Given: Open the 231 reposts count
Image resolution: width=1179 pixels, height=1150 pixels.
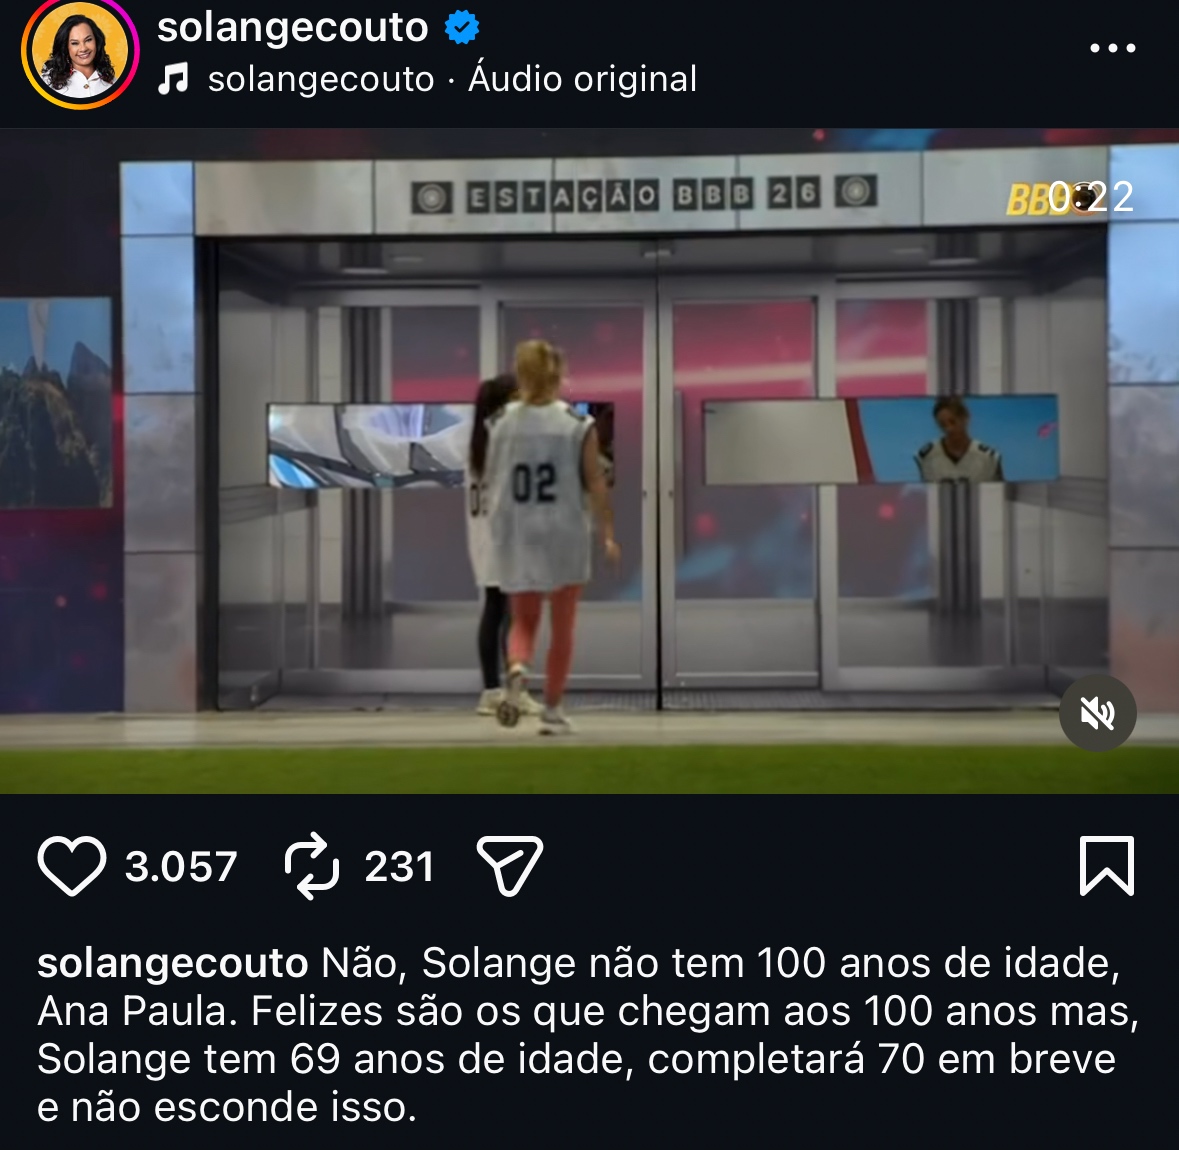Looking at the screenshot, I should (399, 866).
